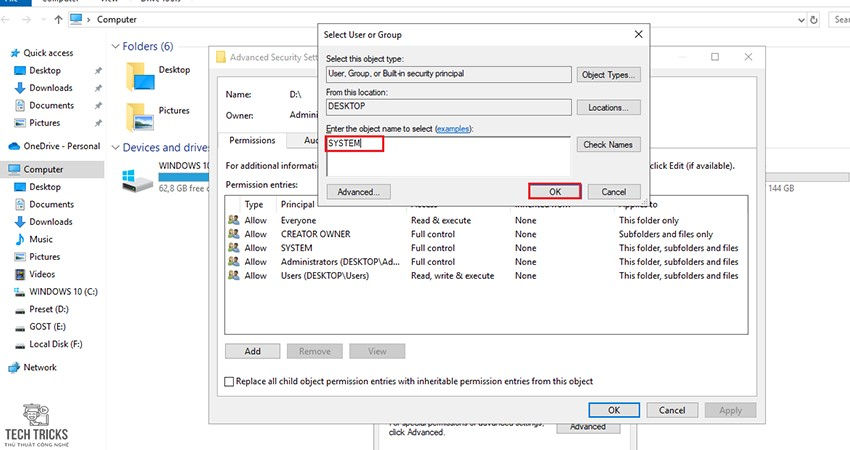Click Cancel in Advanced Security Settings window
Screen dimensions: 850x450
[x=672, y=410]
